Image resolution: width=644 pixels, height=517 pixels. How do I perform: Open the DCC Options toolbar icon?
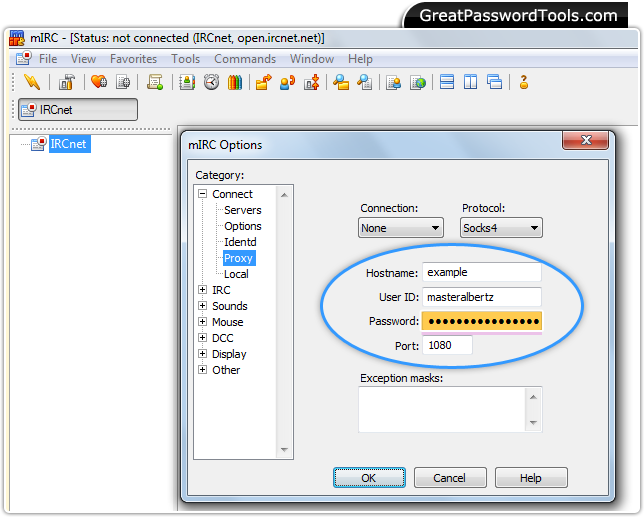coord(311,82)
